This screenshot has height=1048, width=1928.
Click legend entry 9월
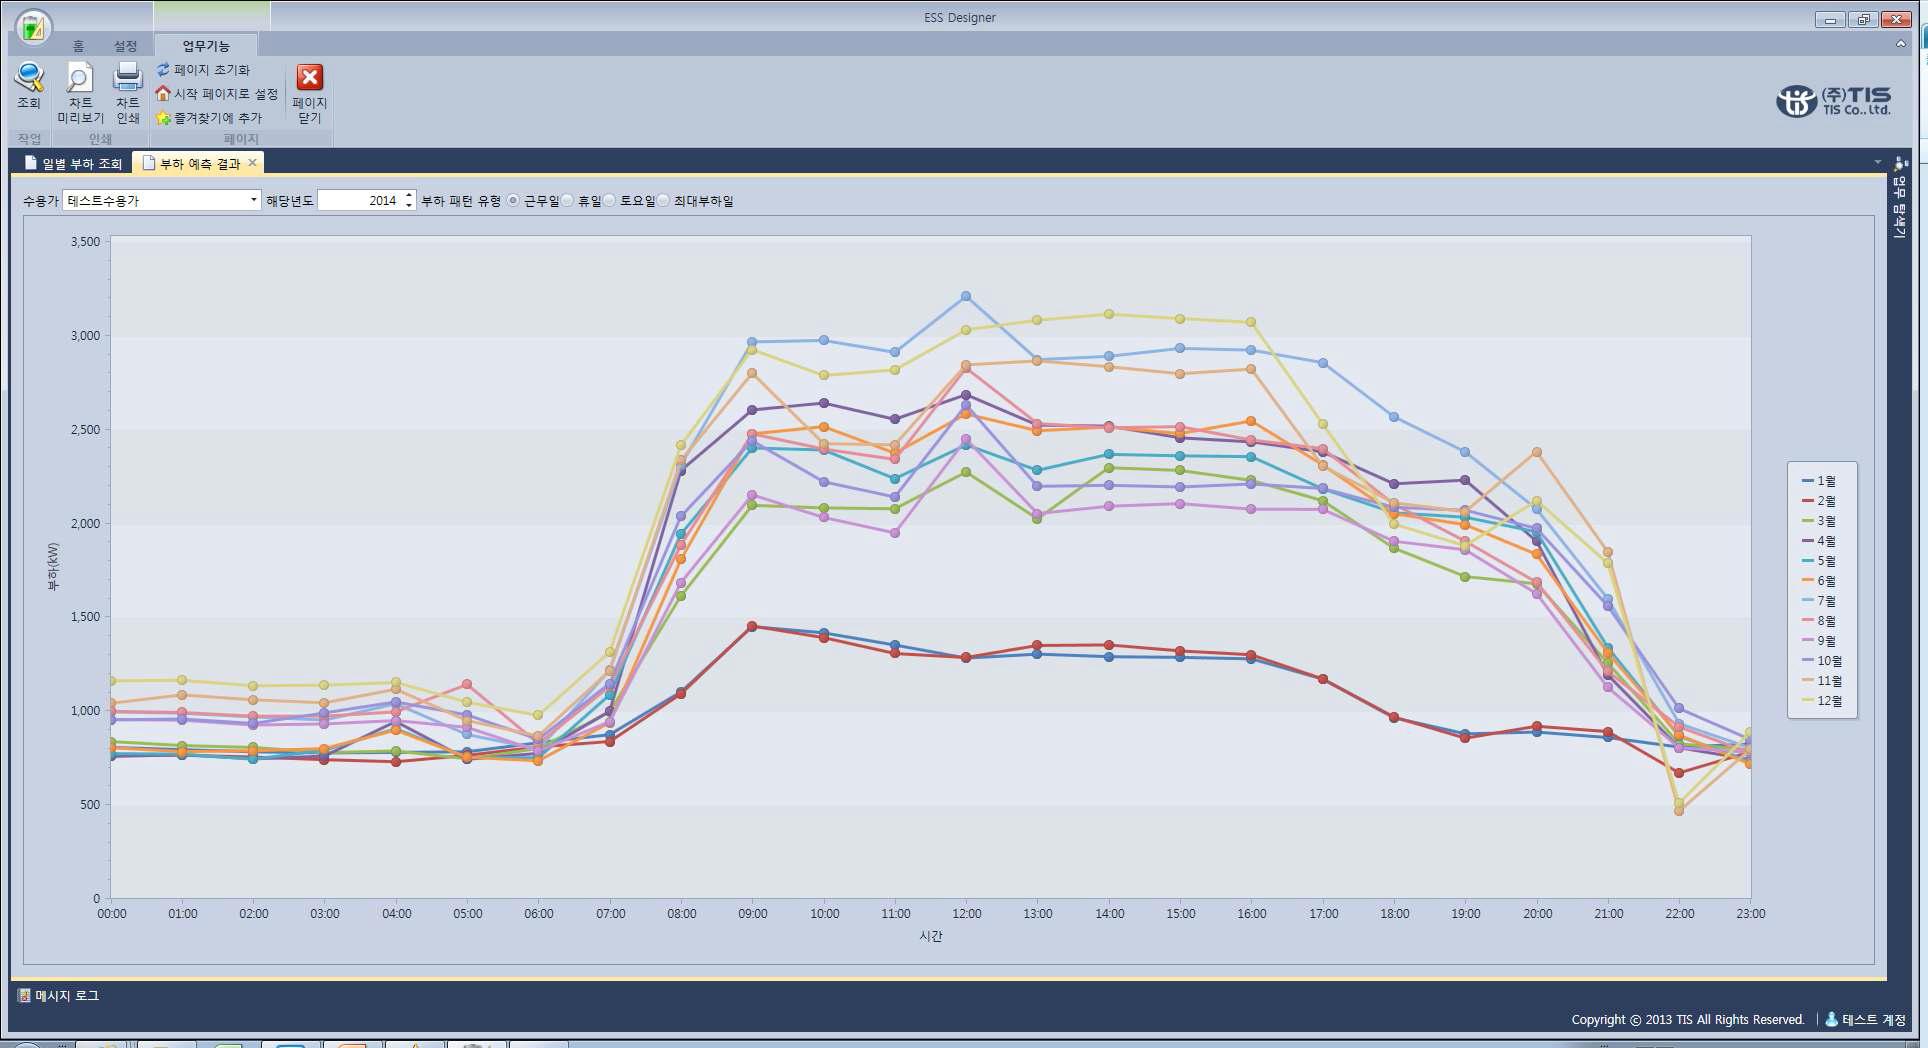click(1819, 641)
